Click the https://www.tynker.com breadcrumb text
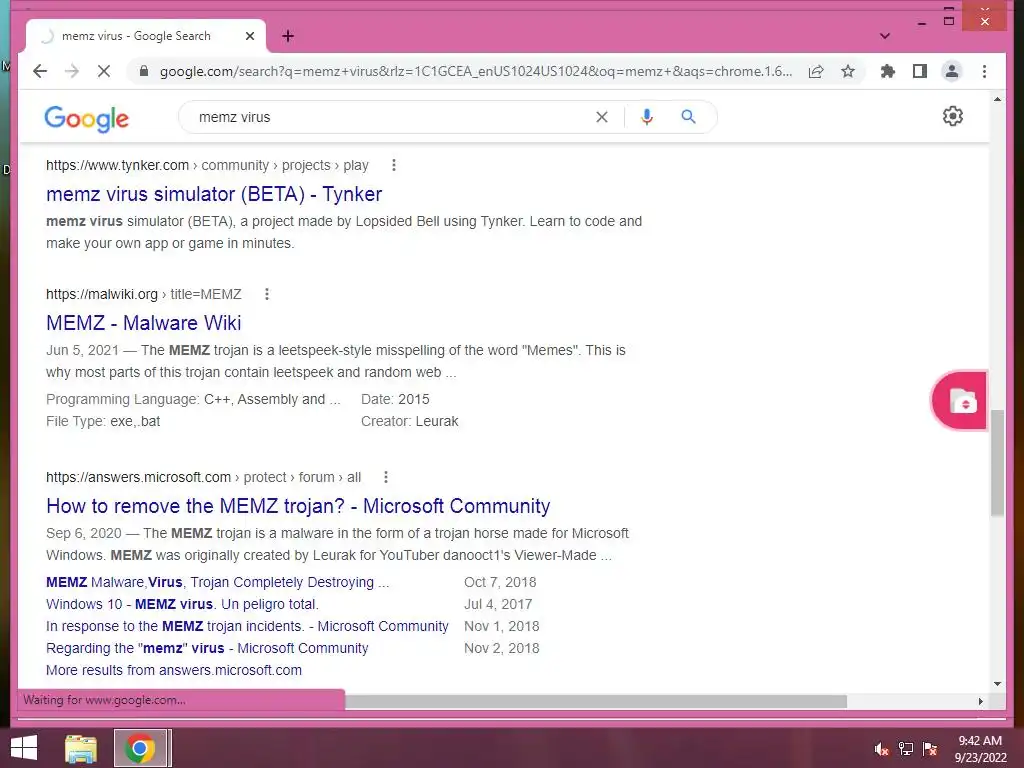Viewport: 1024px width, 768px height. pyautogui.click(x=117, y=165)
